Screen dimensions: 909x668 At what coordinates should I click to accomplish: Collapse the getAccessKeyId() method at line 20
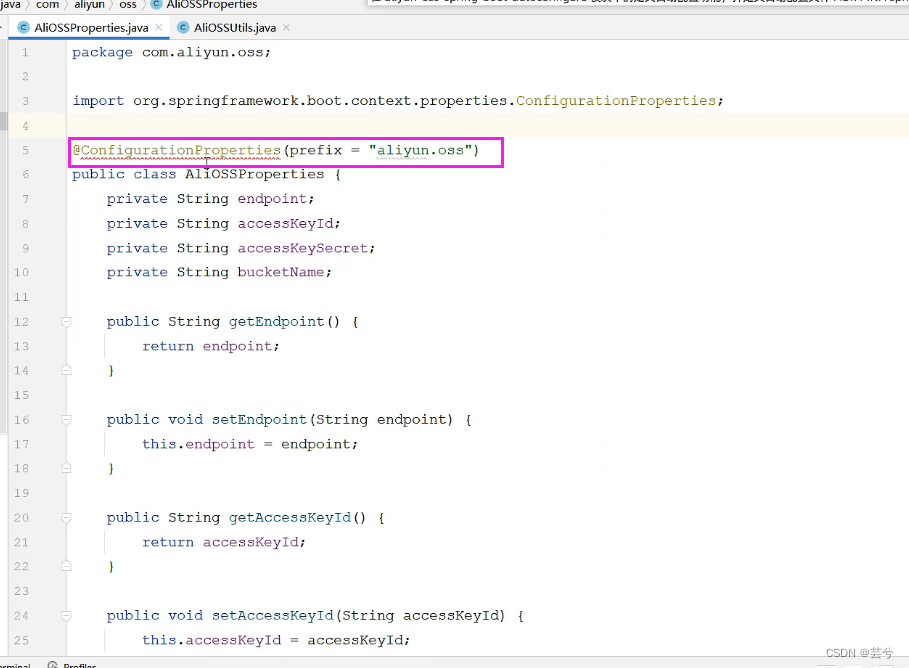pyautogui.click(x=66, y=517)
